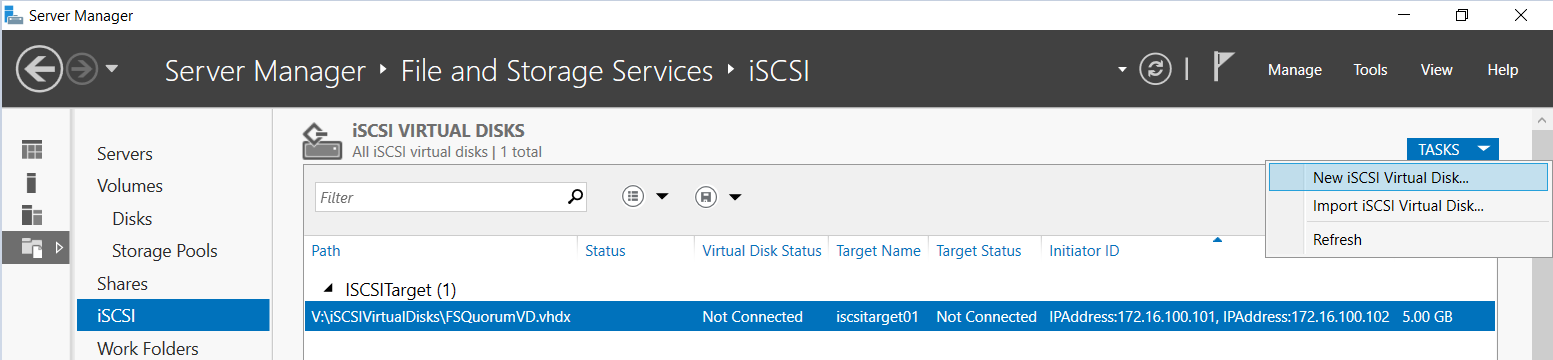This screenshot has height=360, width=1553.
Task: Click the search magnifier icon in Filter
Action: [x=575, y=197]
